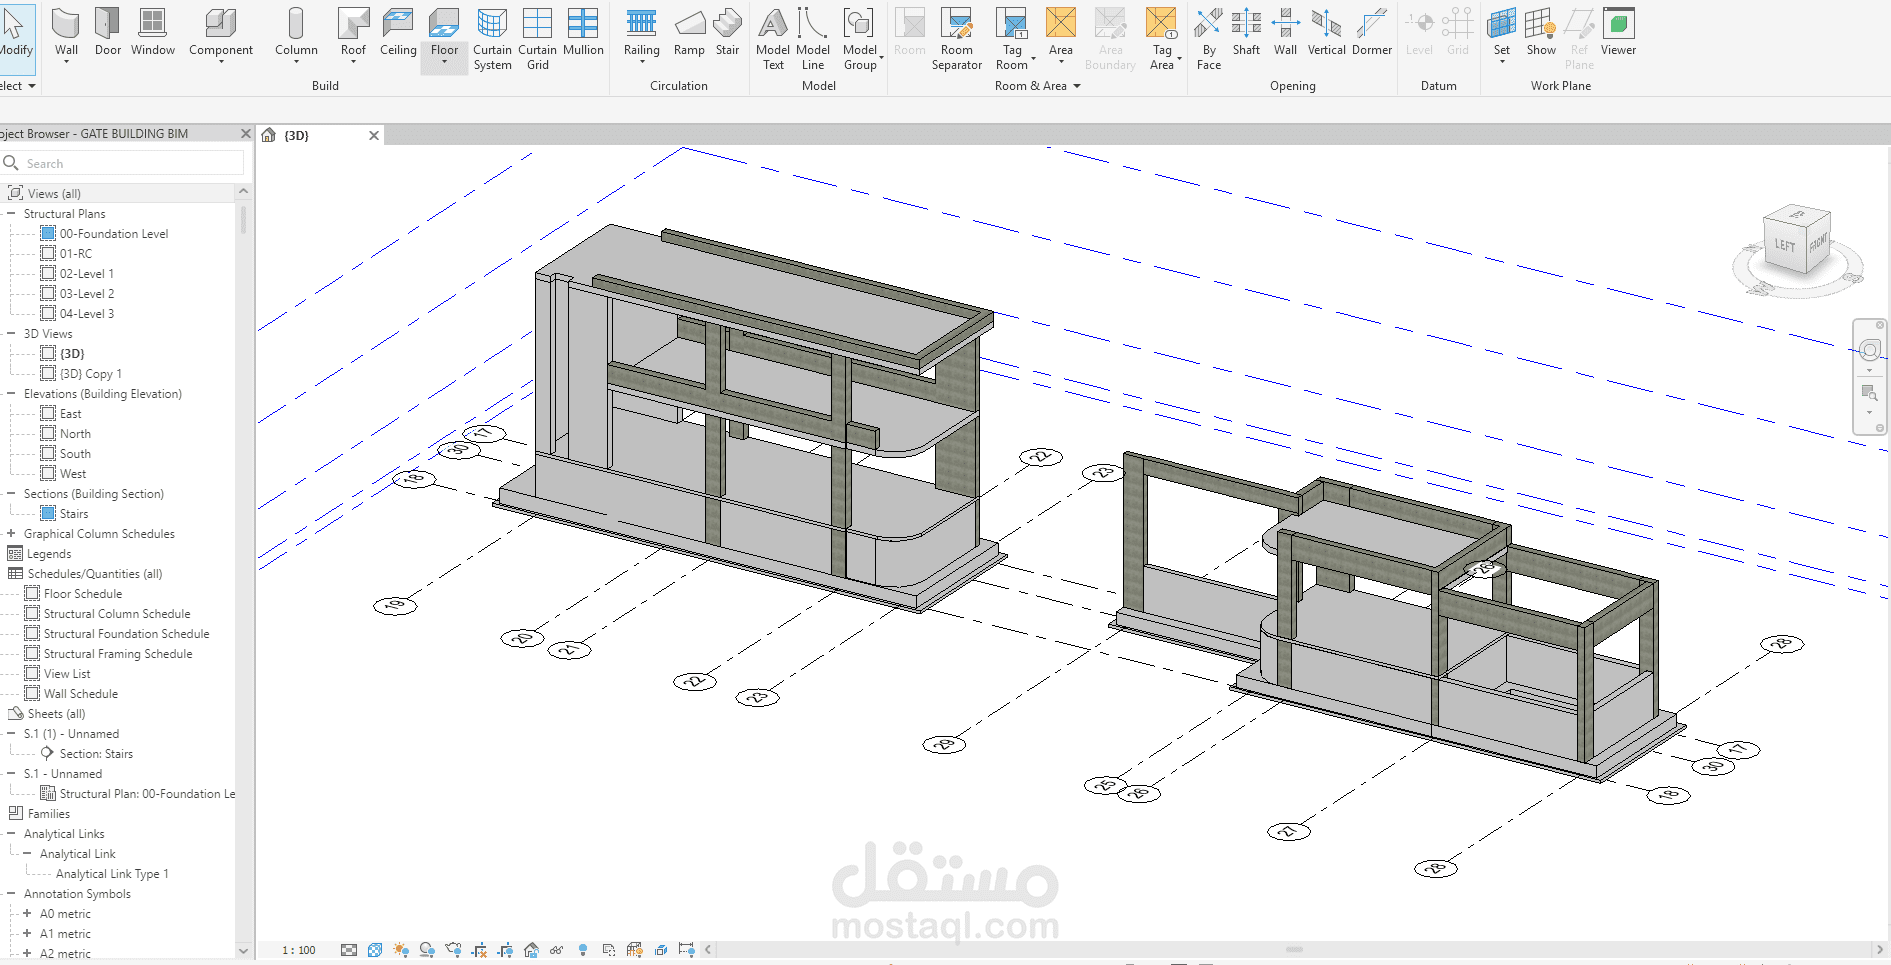The width and height of the screenshot is (1891, 965).
Task: Expand Graphical Column Schedules node
Action: [x=11, y=534]
